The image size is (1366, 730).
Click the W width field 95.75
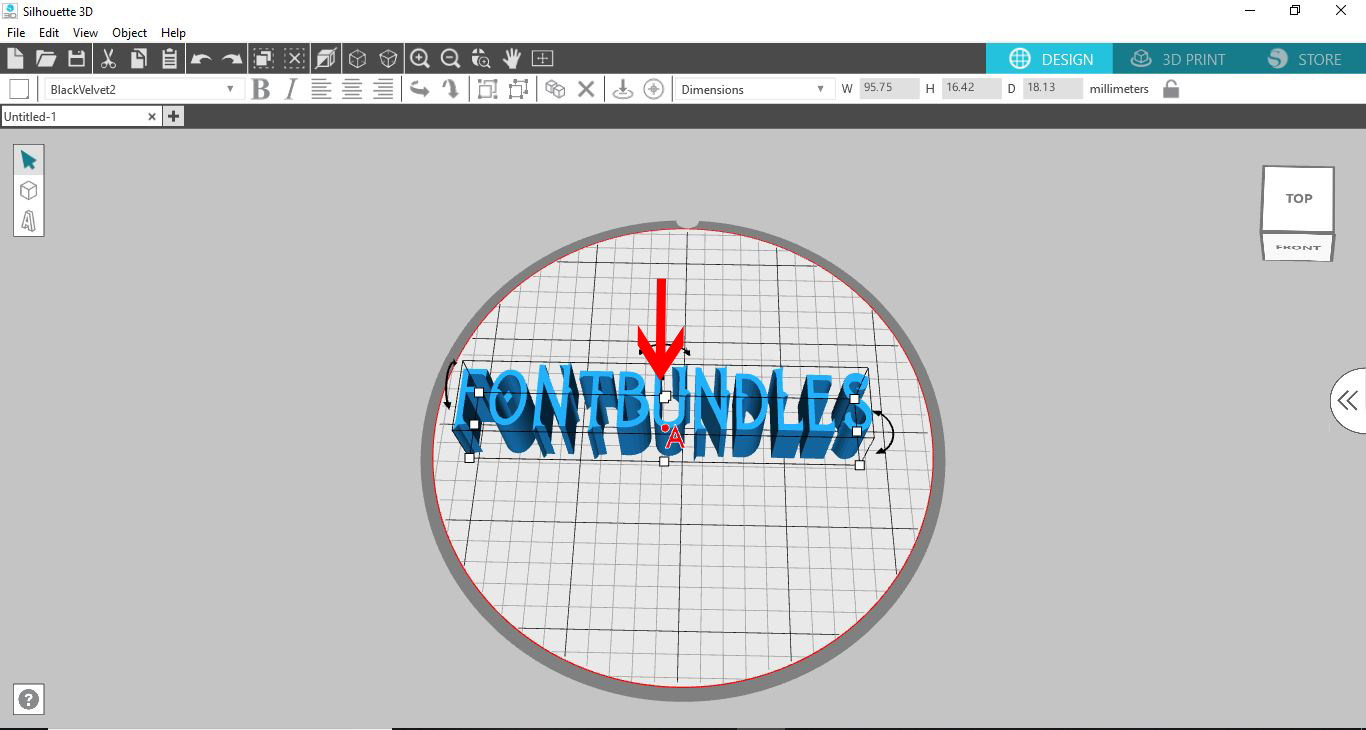click(889, 88)
